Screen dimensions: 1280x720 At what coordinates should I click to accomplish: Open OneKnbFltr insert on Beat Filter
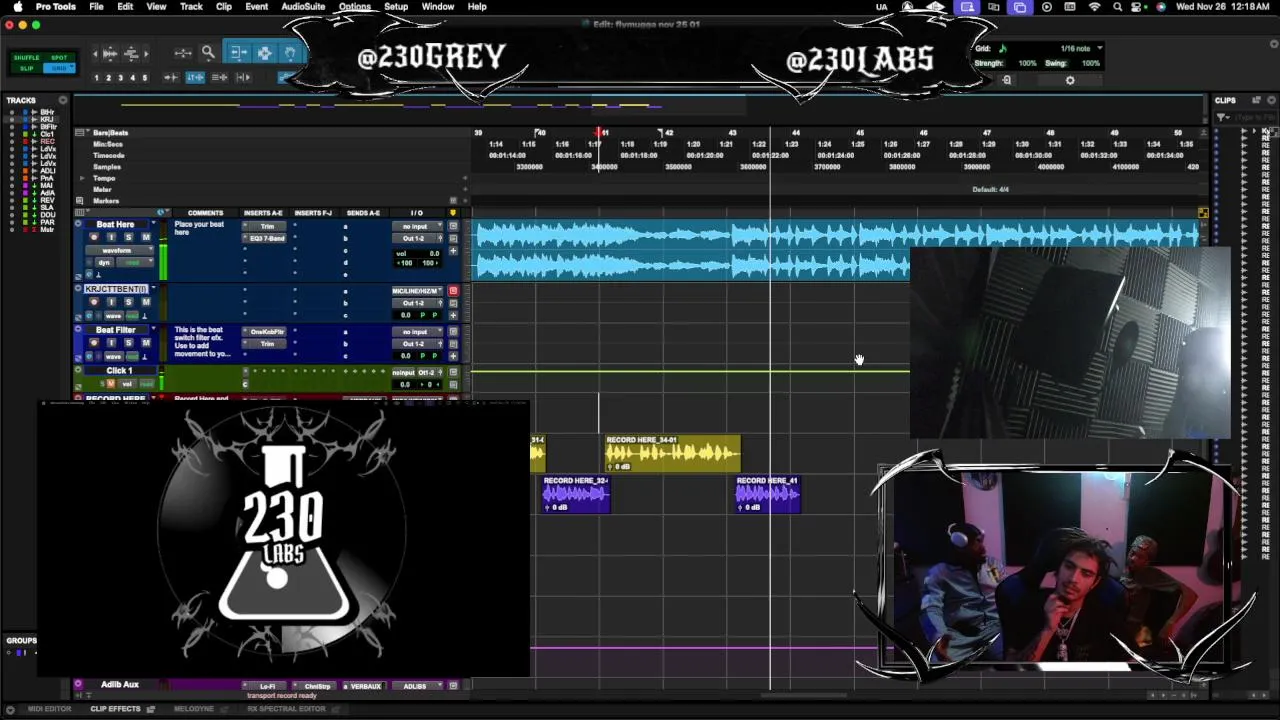[267, 332]
